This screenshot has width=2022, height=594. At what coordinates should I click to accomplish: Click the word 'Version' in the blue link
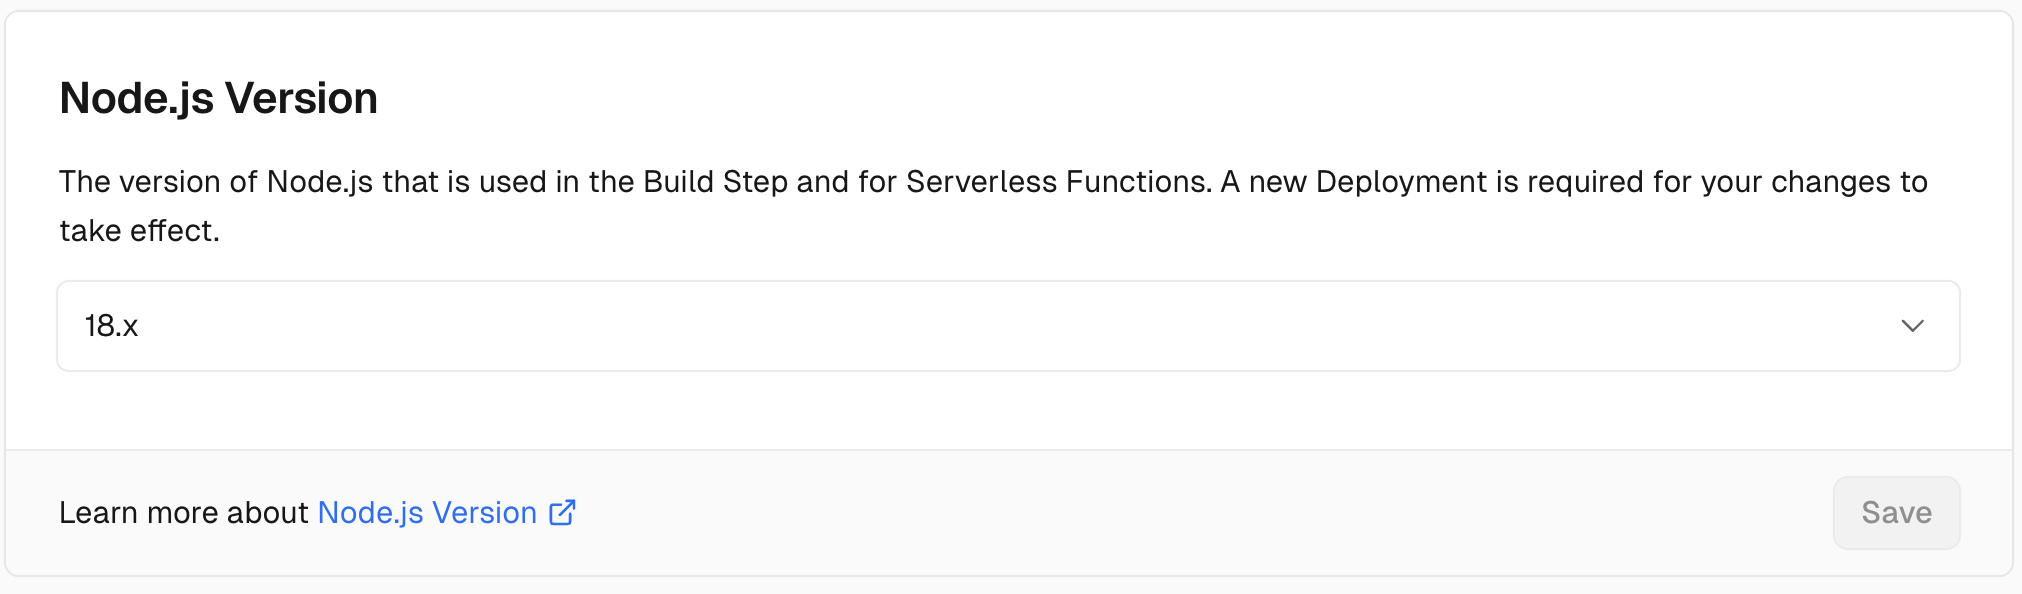coord(484,513)
